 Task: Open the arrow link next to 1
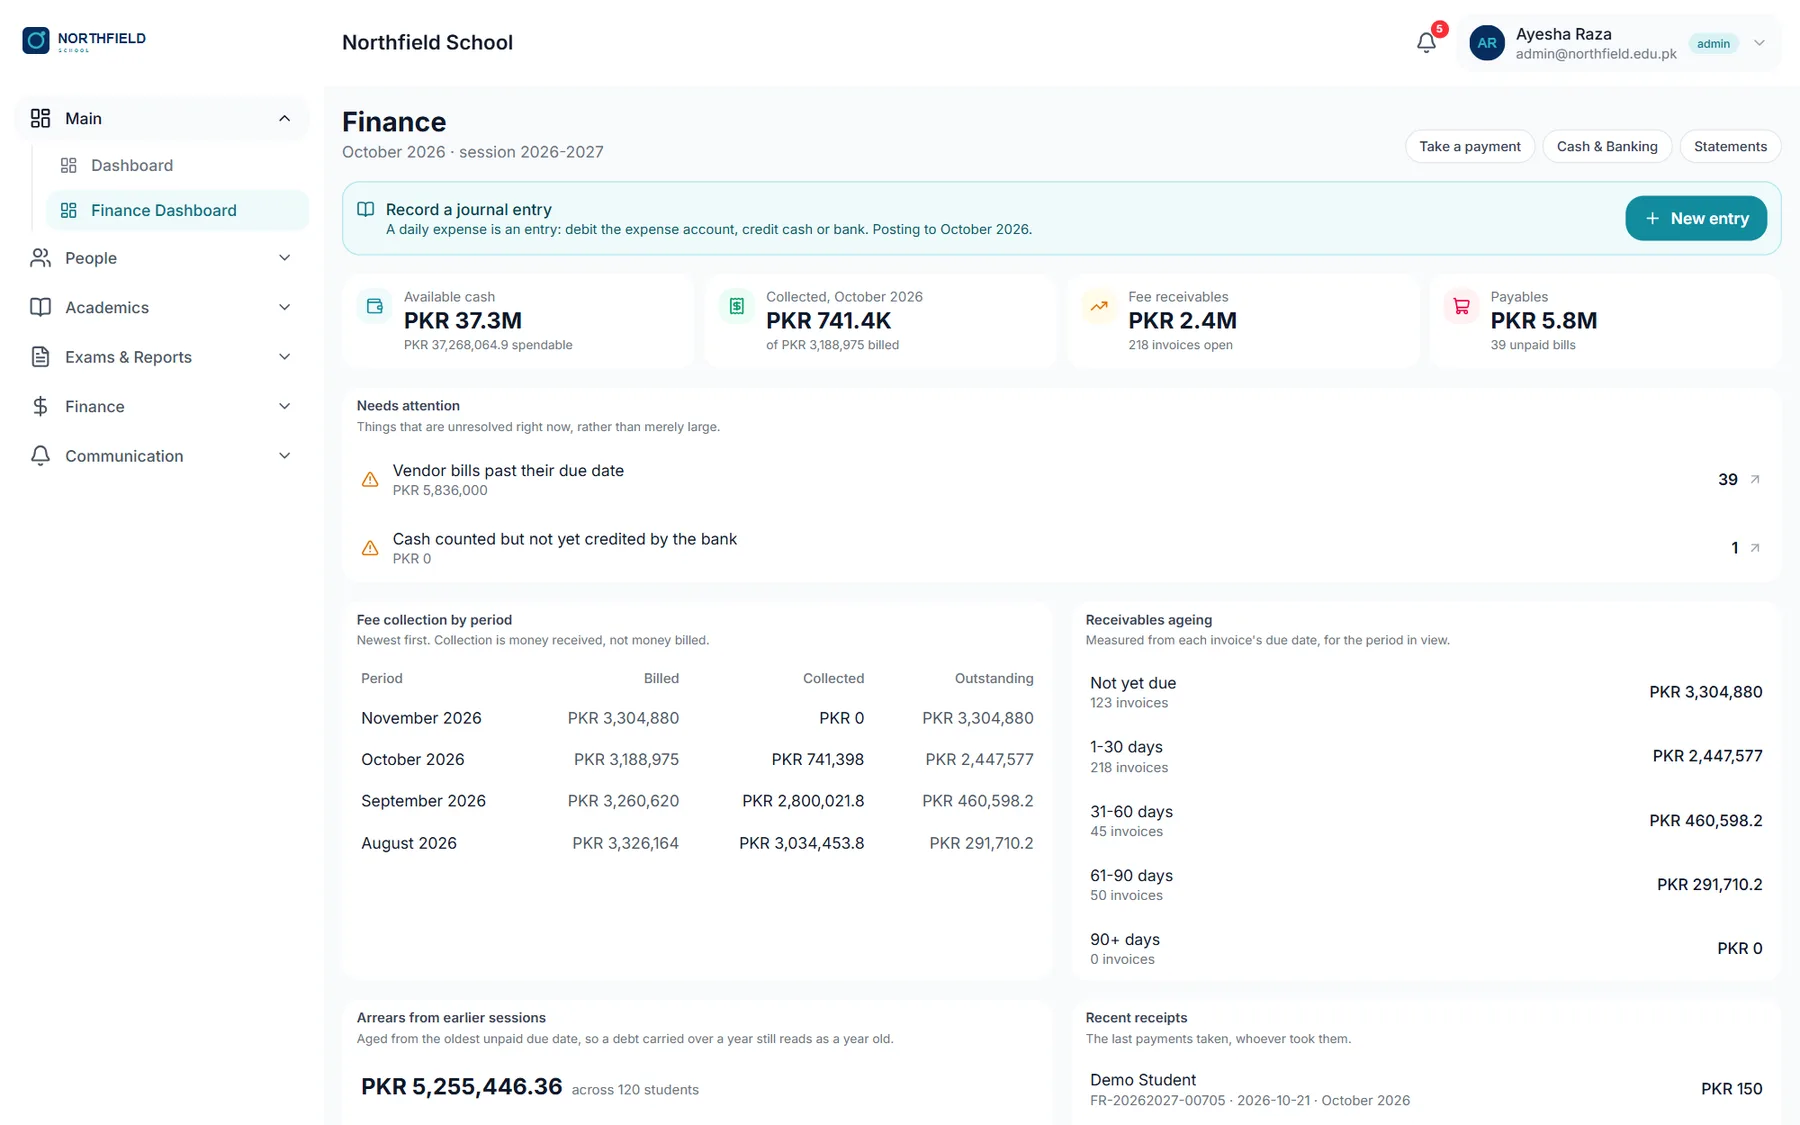point(1755,548)
